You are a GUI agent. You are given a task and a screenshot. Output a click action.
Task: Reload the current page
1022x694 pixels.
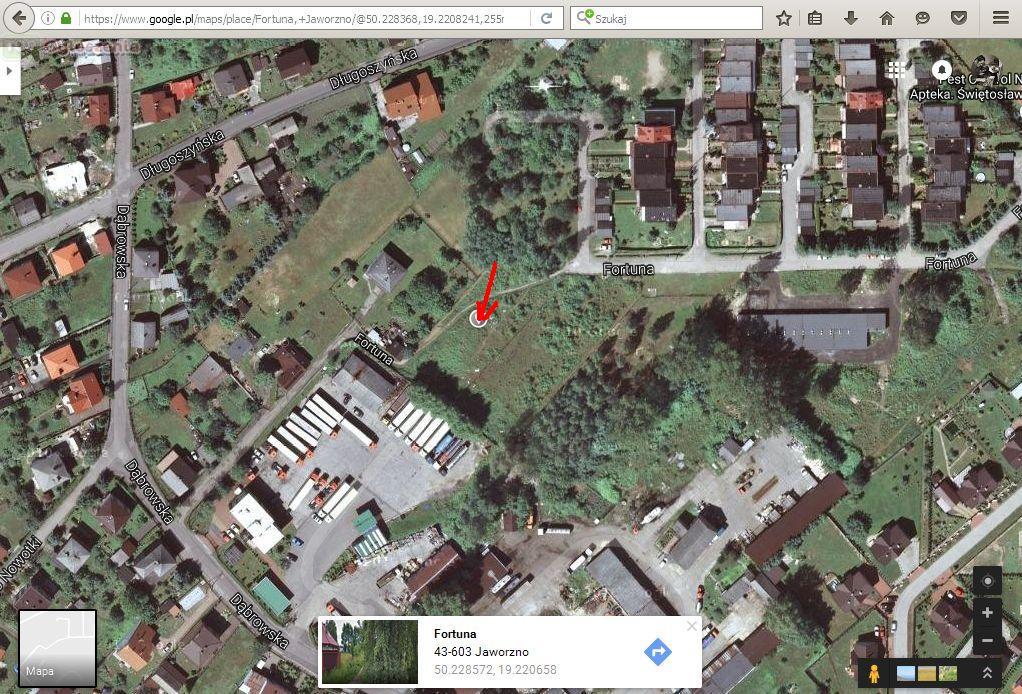pyautogui.click(x=546, y=18)
